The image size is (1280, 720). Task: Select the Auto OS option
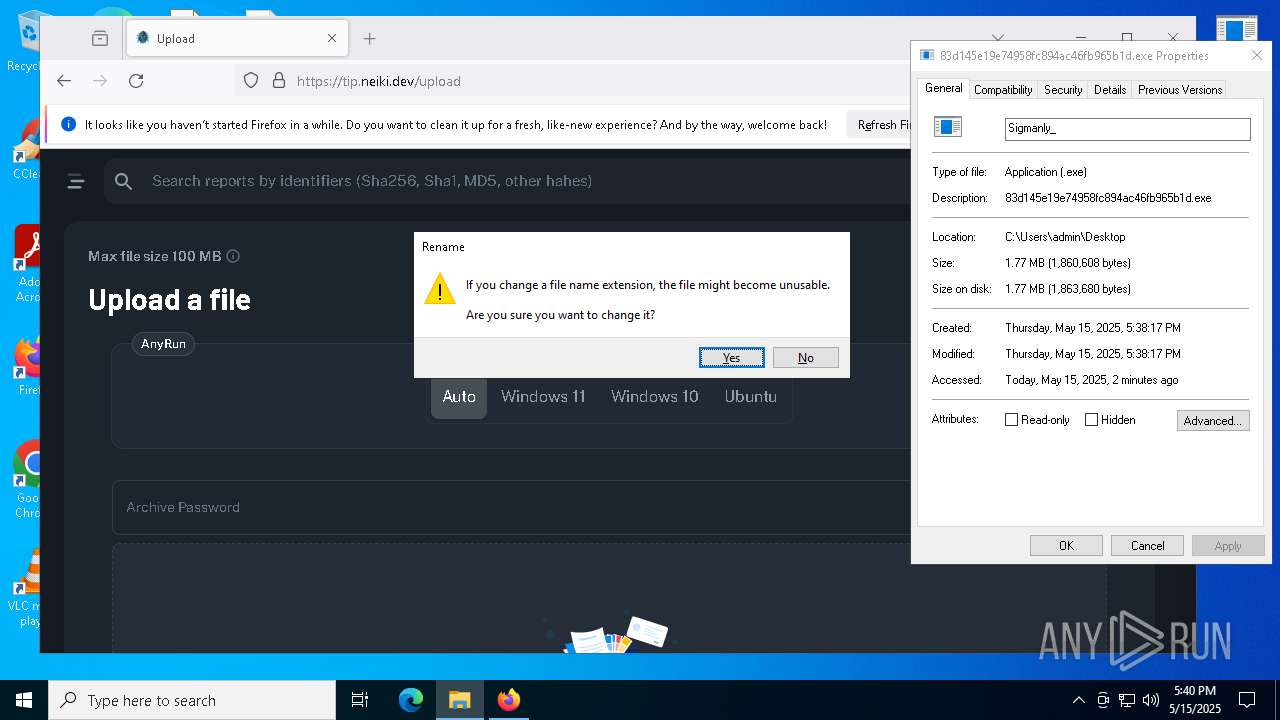tap(459, 397)
